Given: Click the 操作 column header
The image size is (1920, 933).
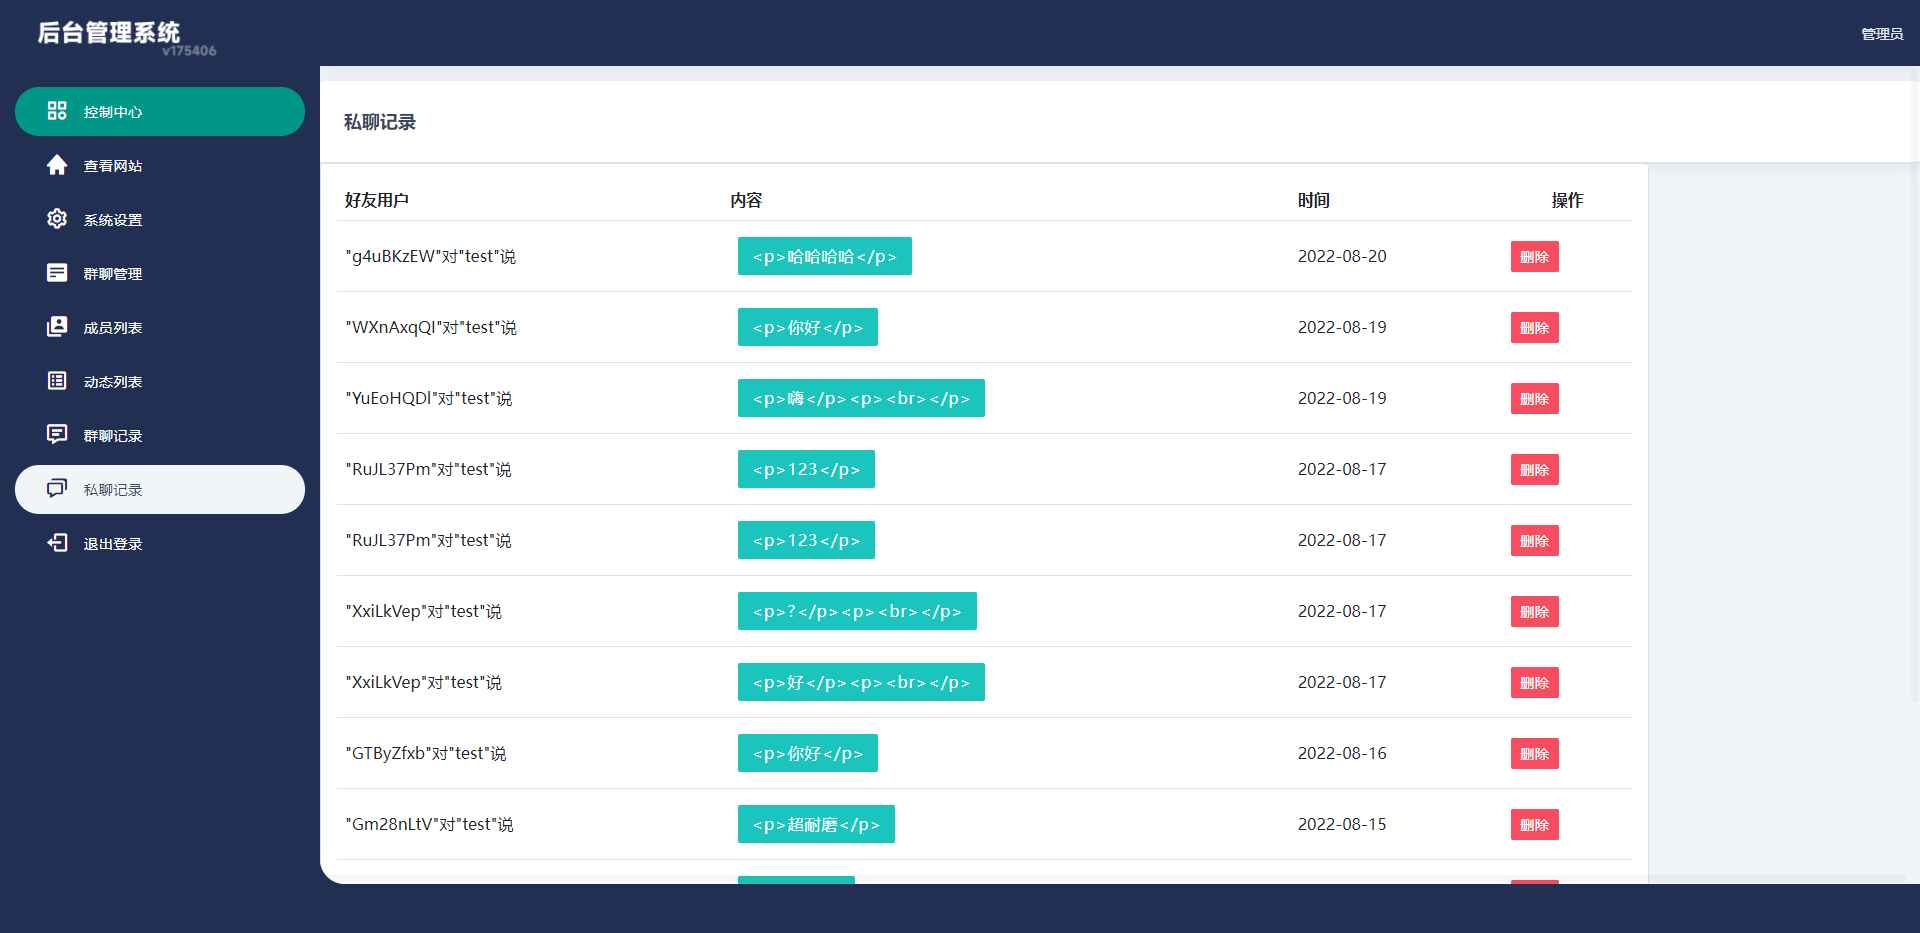Looking at the screenshot, I should (x=1567, y=200).
